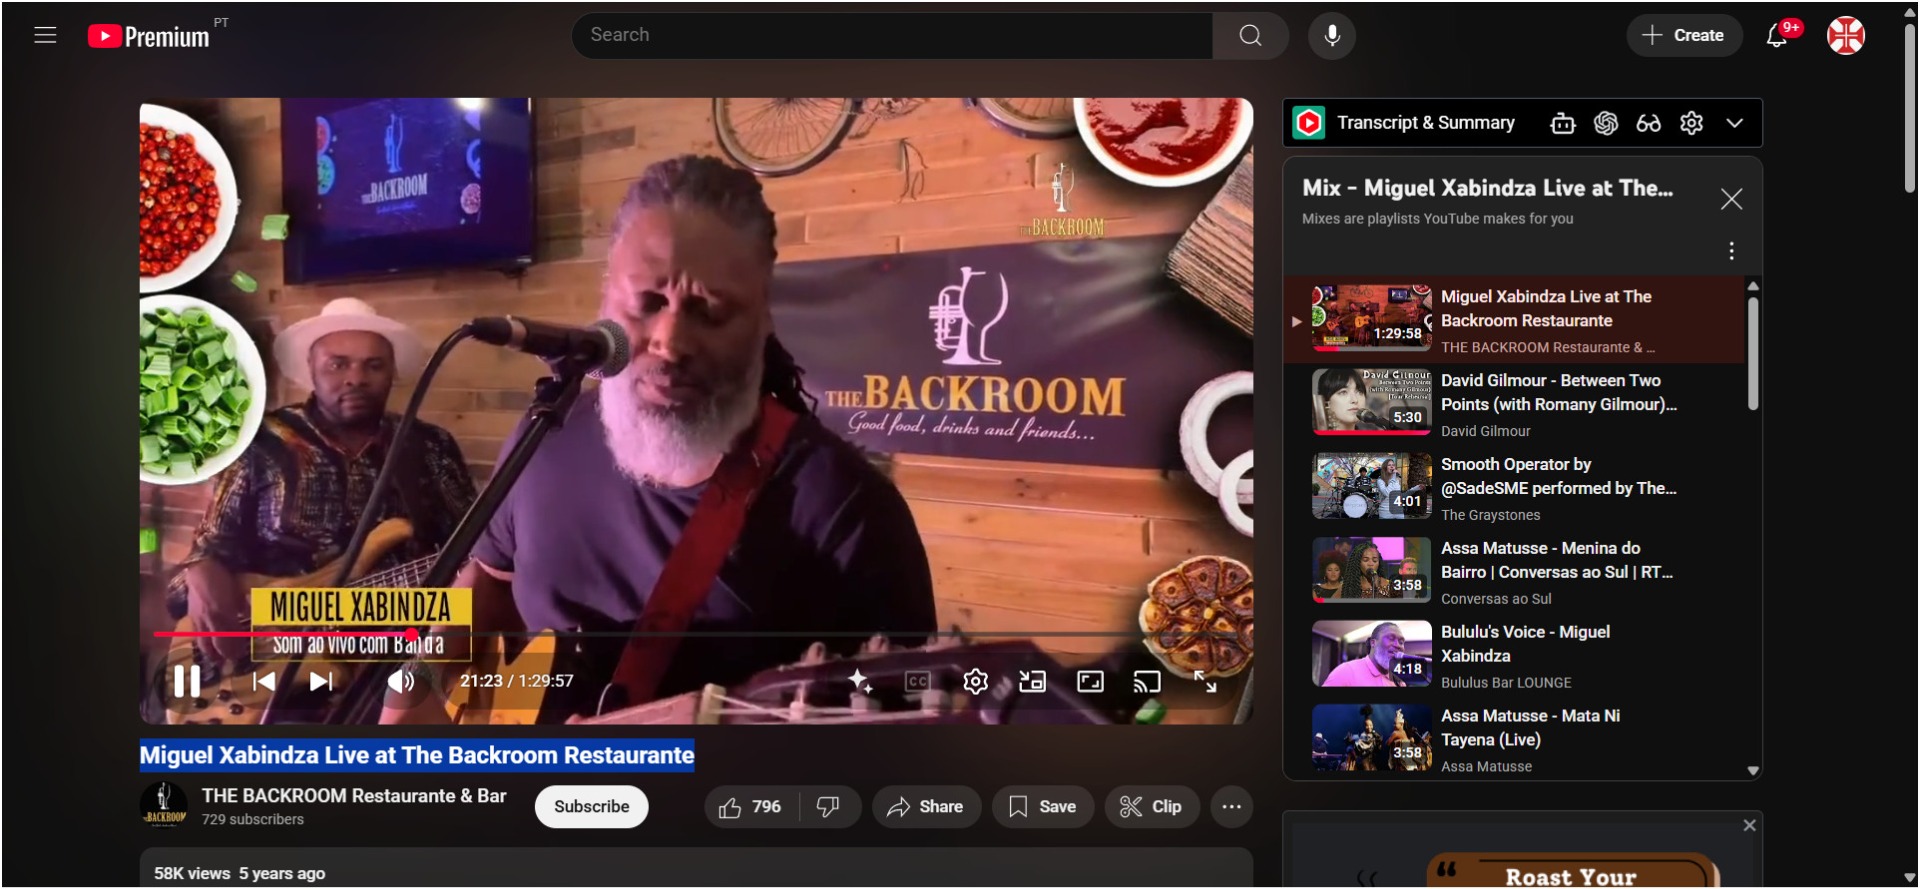Viewport: 1920px width, 889px height.
Task: Open THE BACKROOM Restaurante & Bar channel name
Action: point(354,796)
